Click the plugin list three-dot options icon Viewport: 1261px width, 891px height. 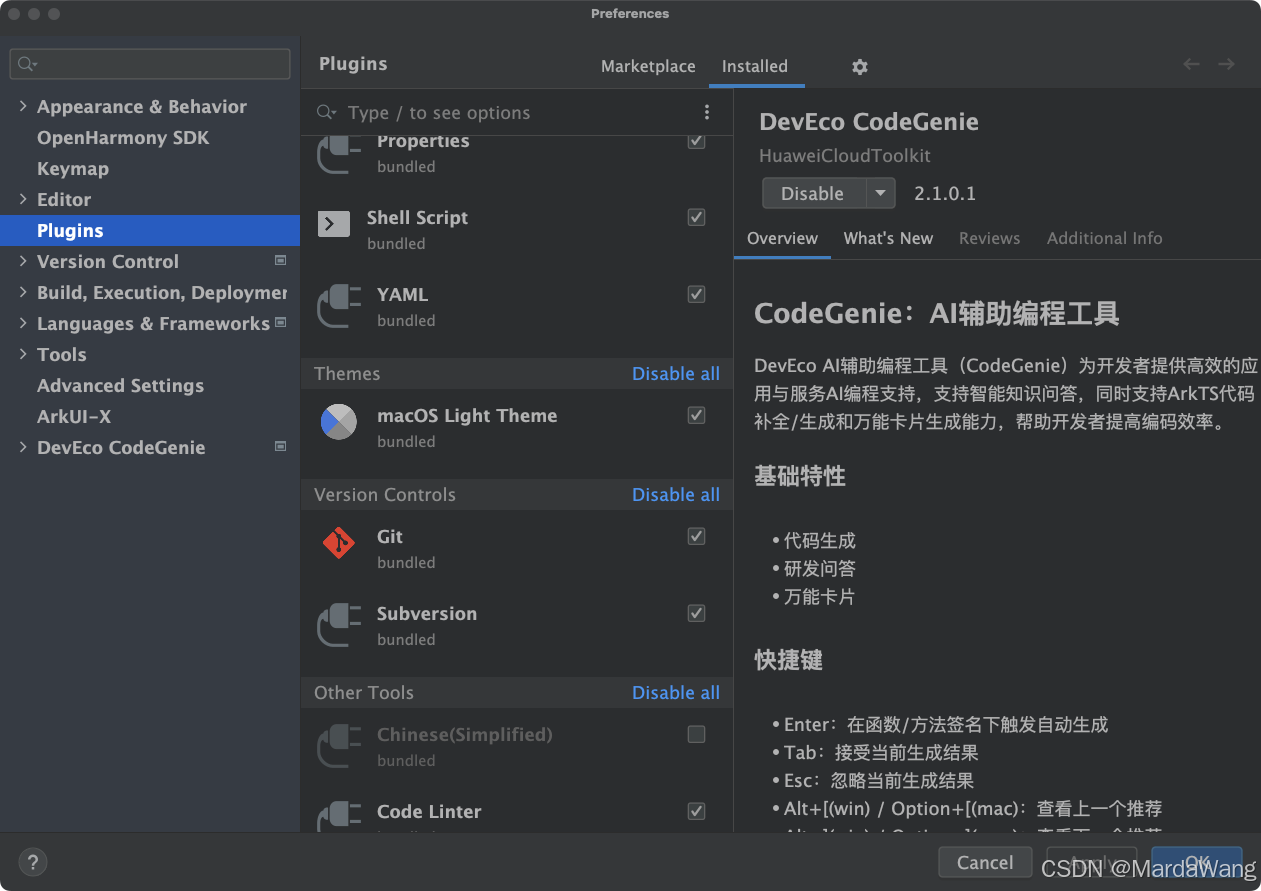(707, 112)
